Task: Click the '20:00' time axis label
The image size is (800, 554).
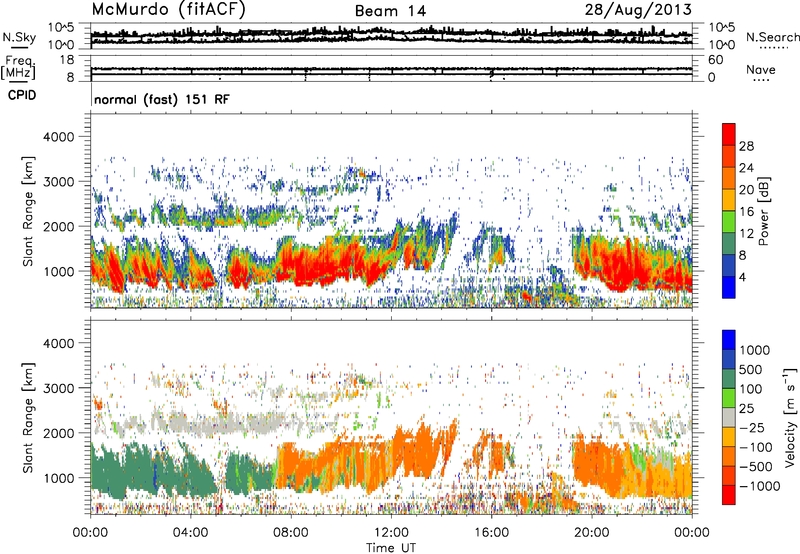Action: click(x=591, y=533)
